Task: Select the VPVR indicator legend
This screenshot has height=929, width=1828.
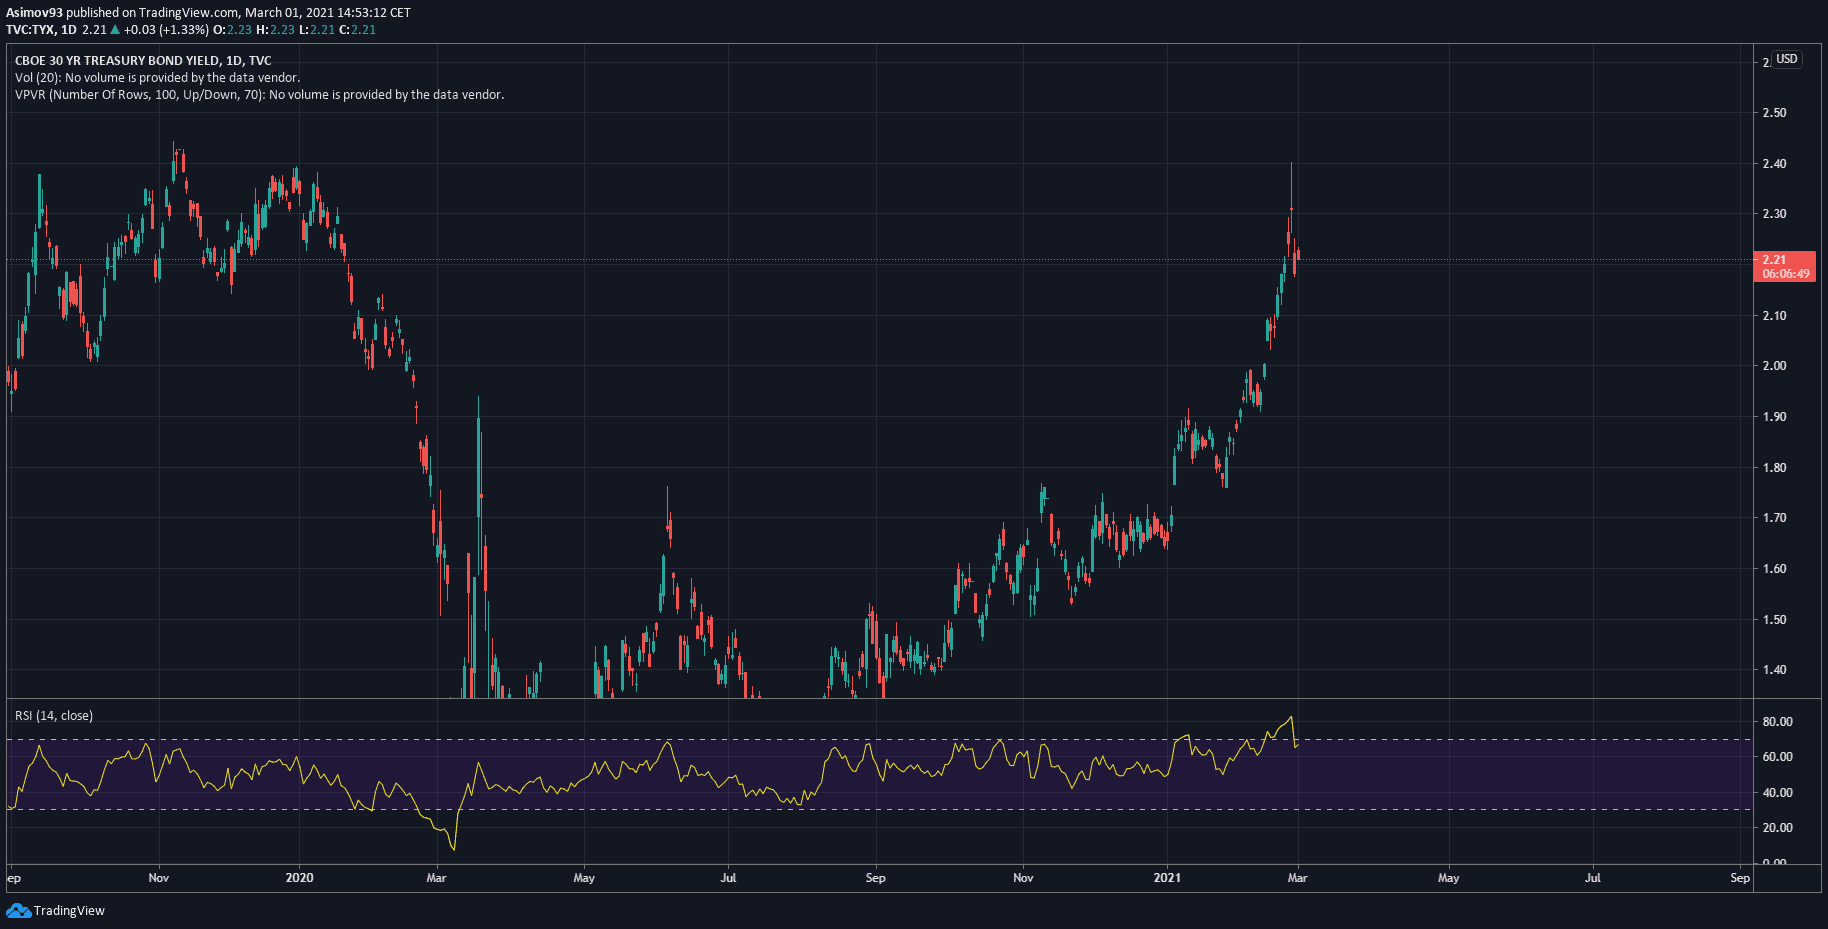Action: (259, 95)
